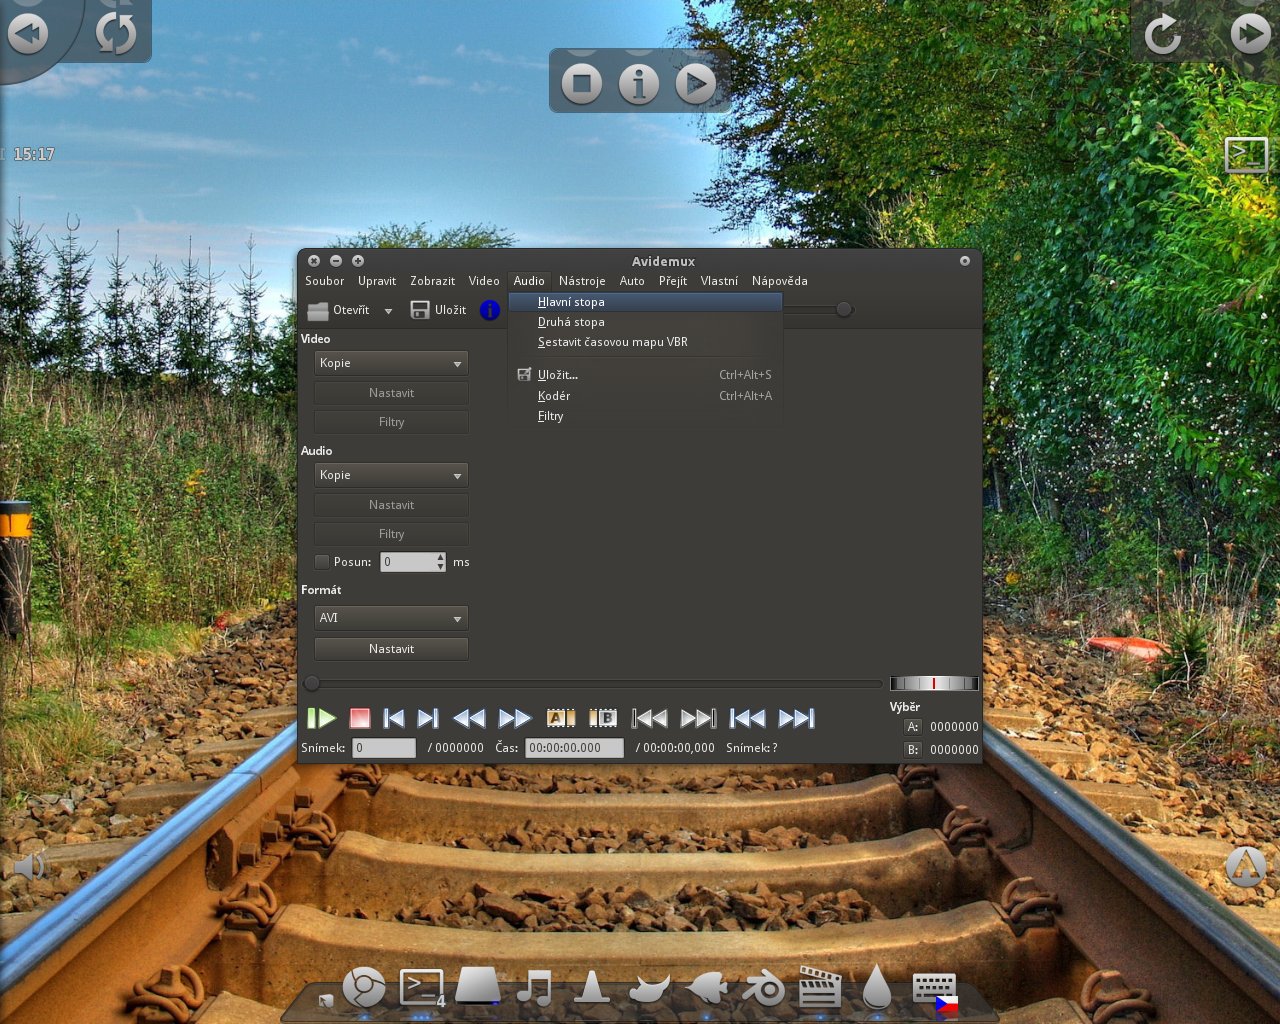Open the Nápověda menu
The image size is (1280, 1024).
pos(780,281)
